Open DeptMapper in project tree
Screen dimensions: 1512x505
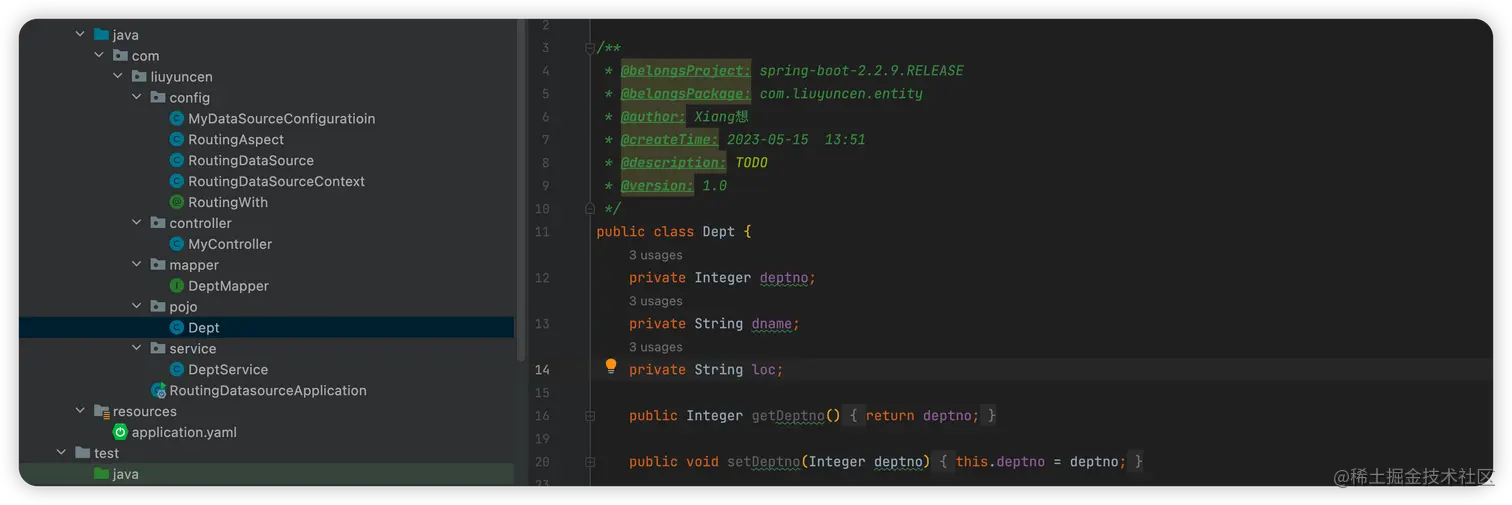[228, 286]
